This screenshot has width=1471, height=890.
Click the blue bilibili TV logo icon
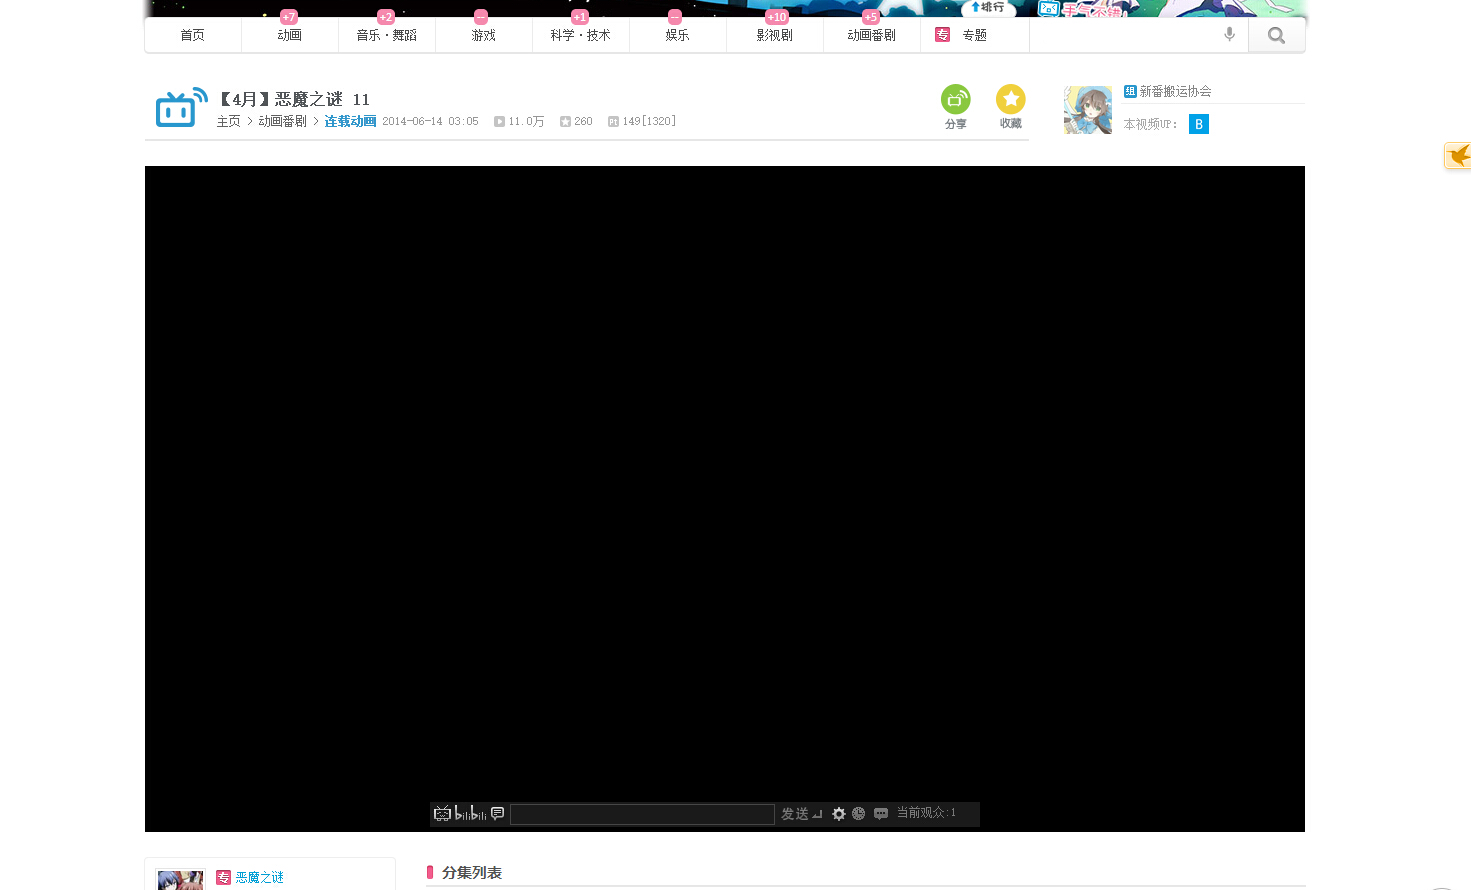point(181,107)
